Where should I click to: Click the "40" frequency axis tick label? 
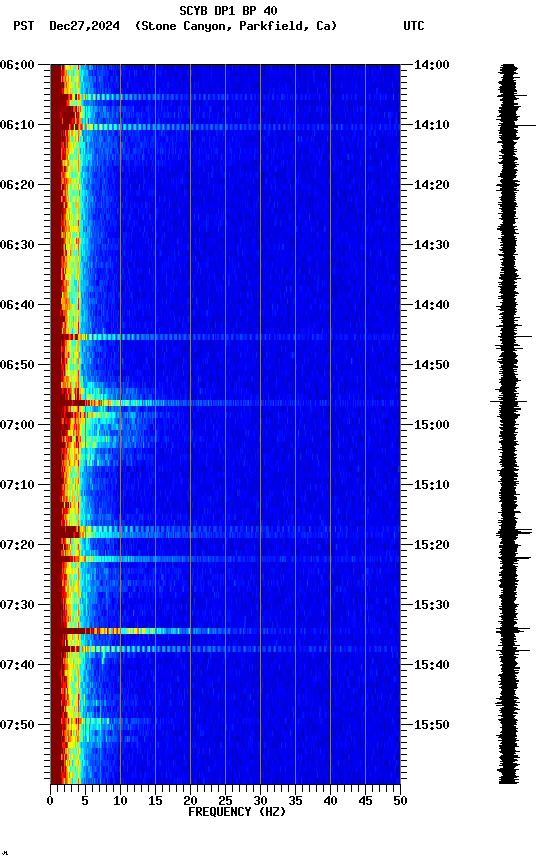330,801
